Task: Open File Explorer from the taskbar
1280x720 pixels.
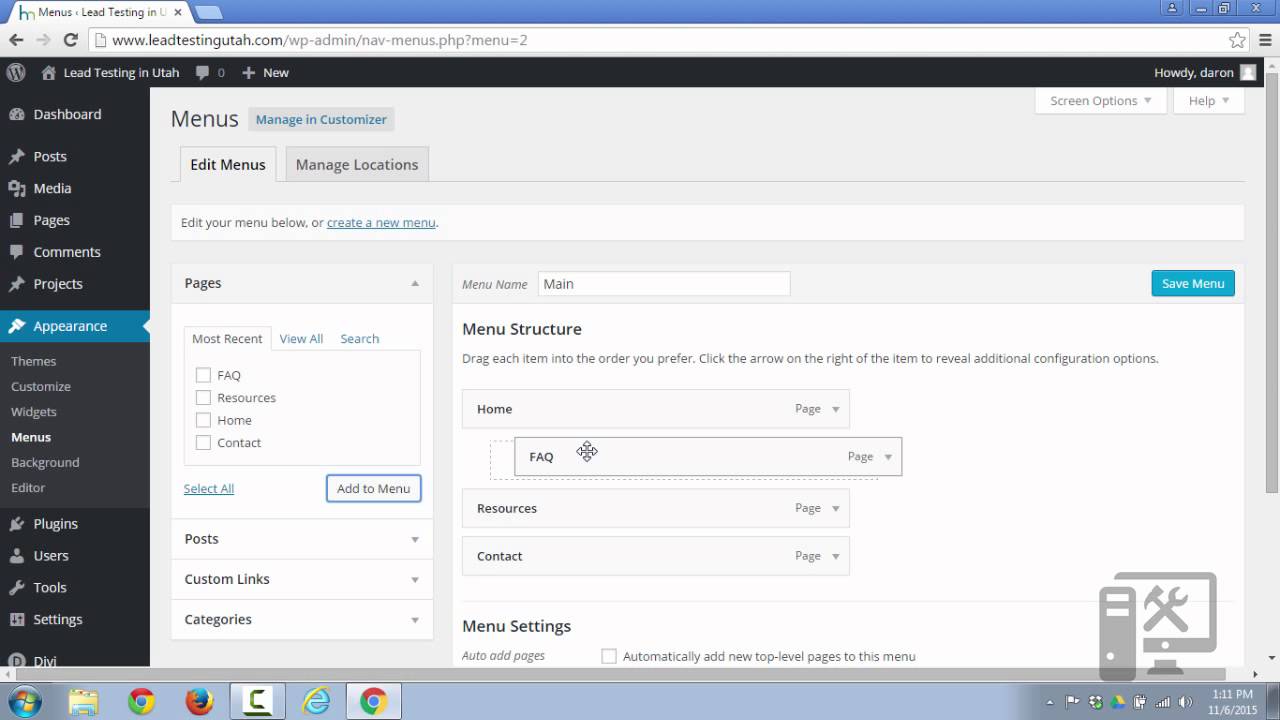Action: 85,702
